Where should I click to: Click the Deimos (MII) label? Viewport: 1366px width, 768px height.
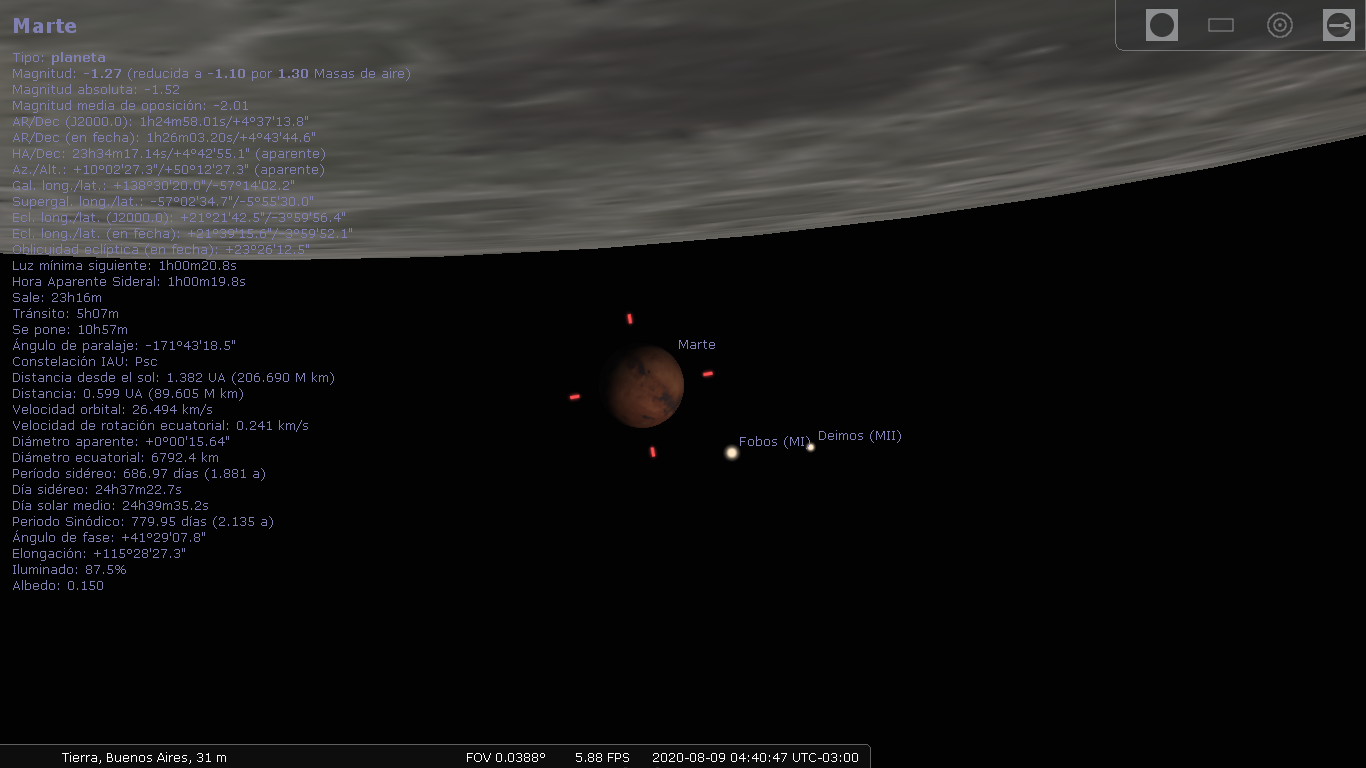tap(859, 436)
